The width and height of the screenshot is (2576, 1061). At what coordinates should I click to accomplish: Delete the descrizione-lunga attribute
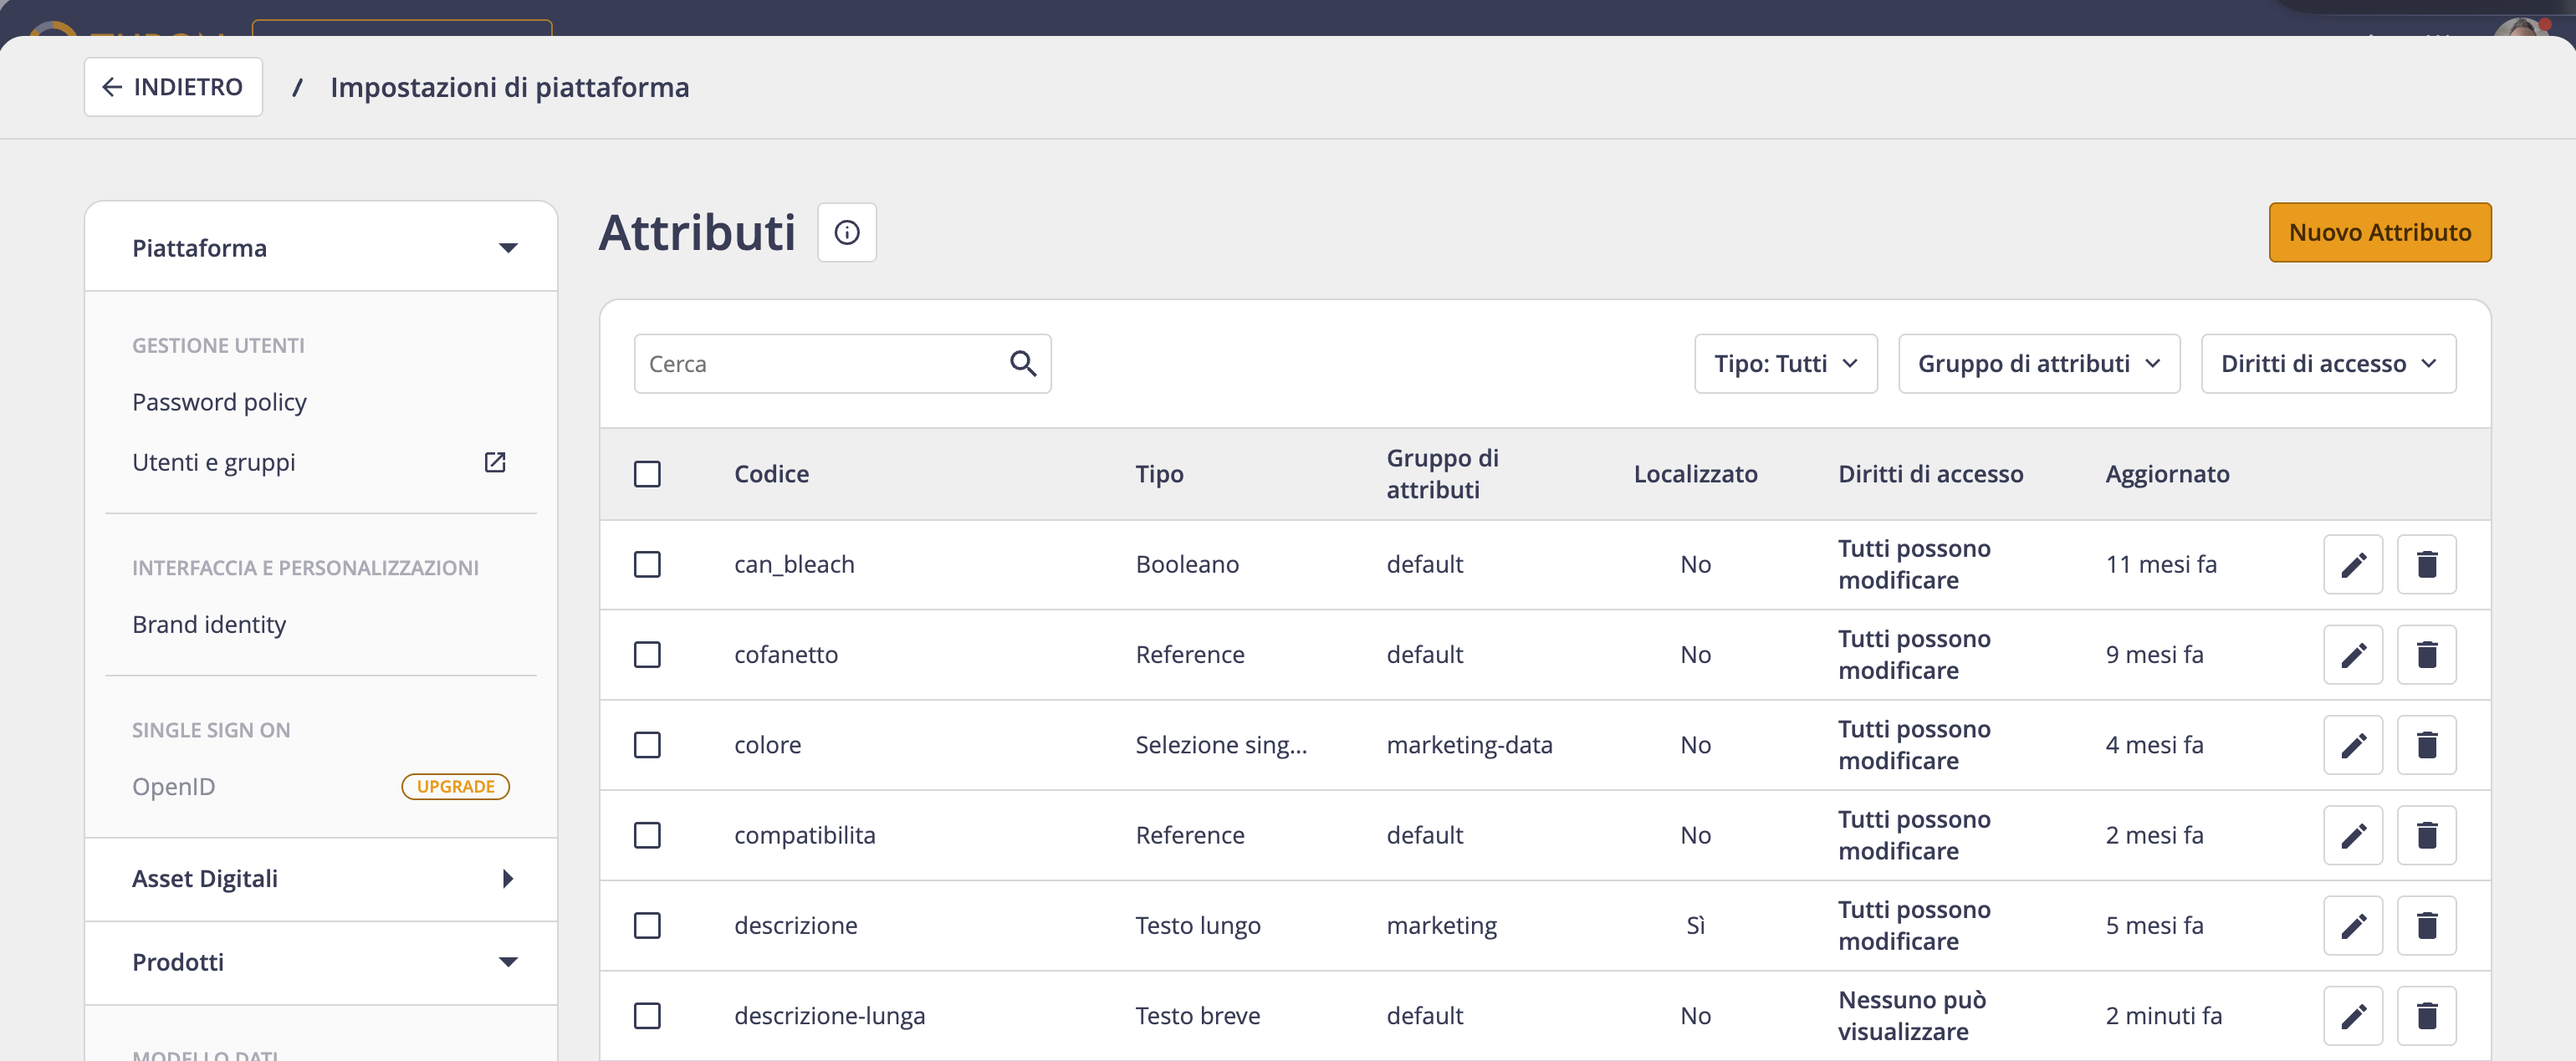2426,1016
